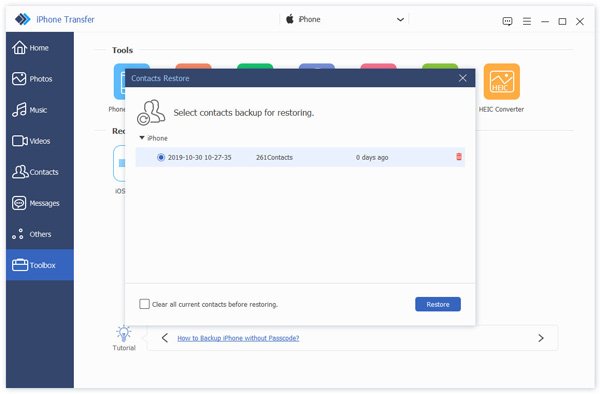This screenshot has width=600, height=394.
Task: Open the iPhone device dropdown
Action: (344, 19)
